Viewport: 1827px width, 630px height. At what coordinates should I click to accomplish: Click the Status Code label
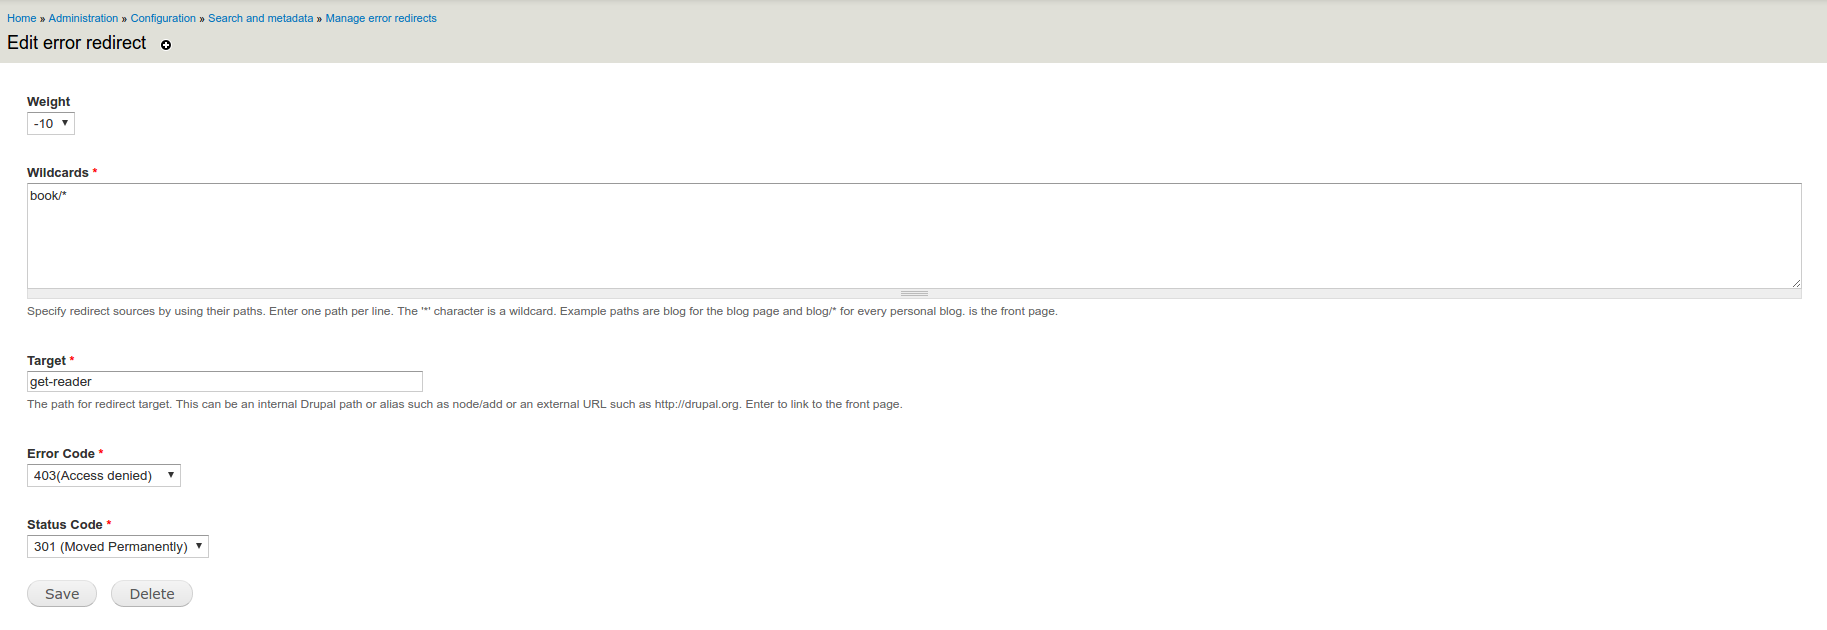coord(65,525)
